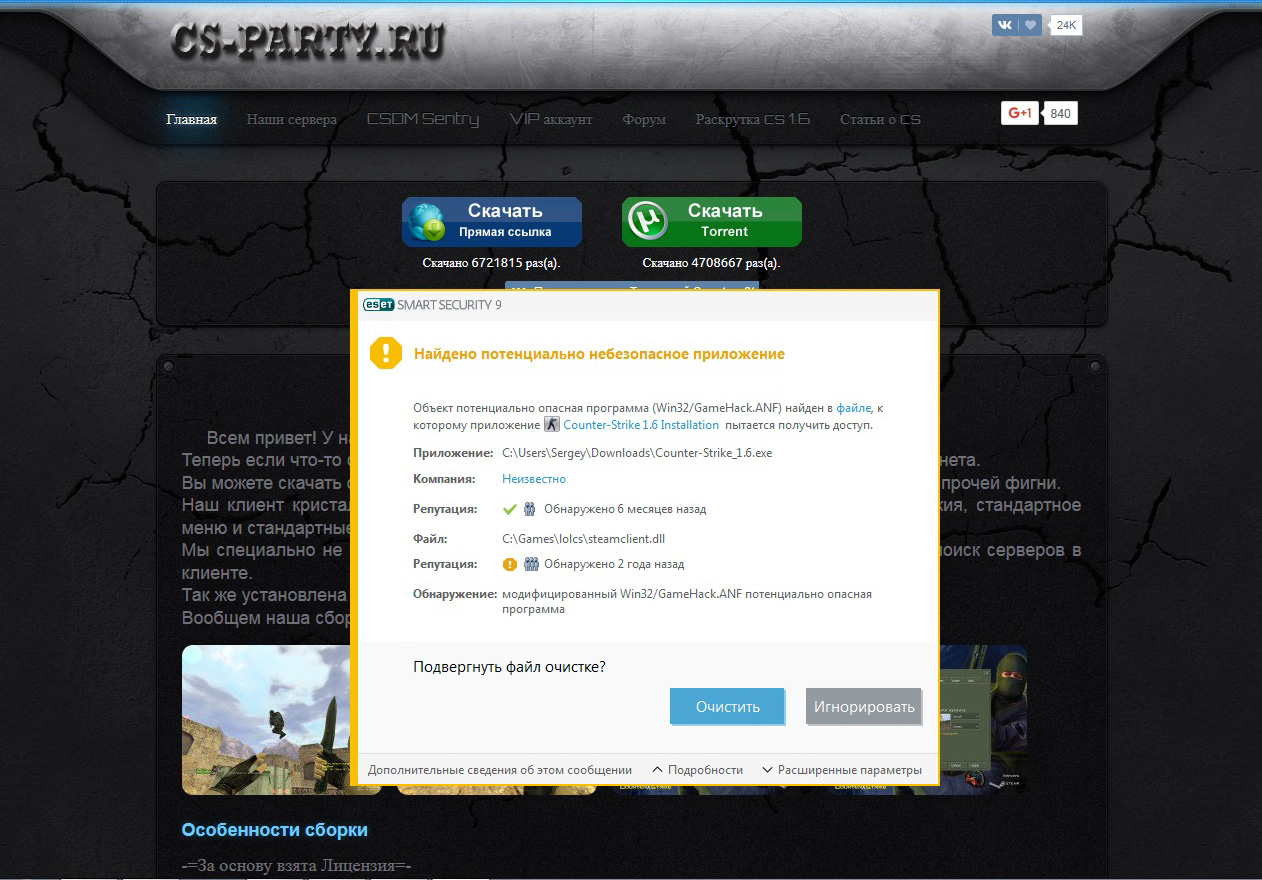Click the Подвергнуть файл очистке? question
The height and width of the screenshot is (880, 1262).
(x=509, y=667)
